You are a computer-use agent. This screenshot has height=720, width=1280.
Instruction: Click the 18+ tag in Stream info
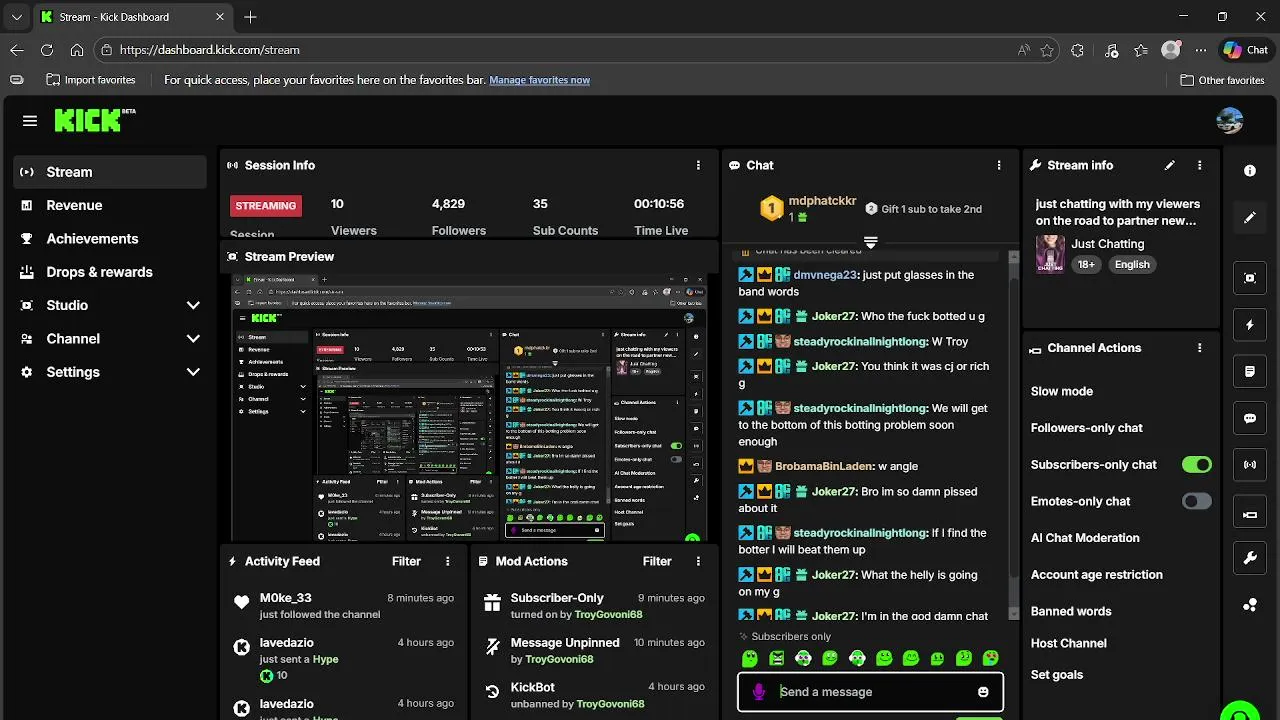pyautogui.click(x=1086, y=265)
